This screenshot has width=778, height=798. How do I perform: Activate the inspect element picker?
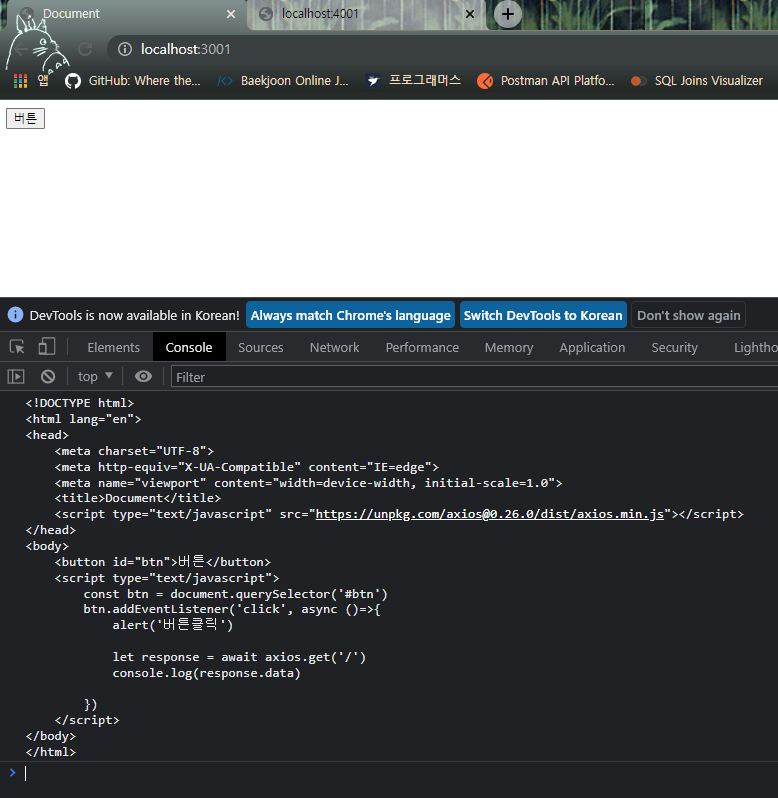[x=17, y=347]
